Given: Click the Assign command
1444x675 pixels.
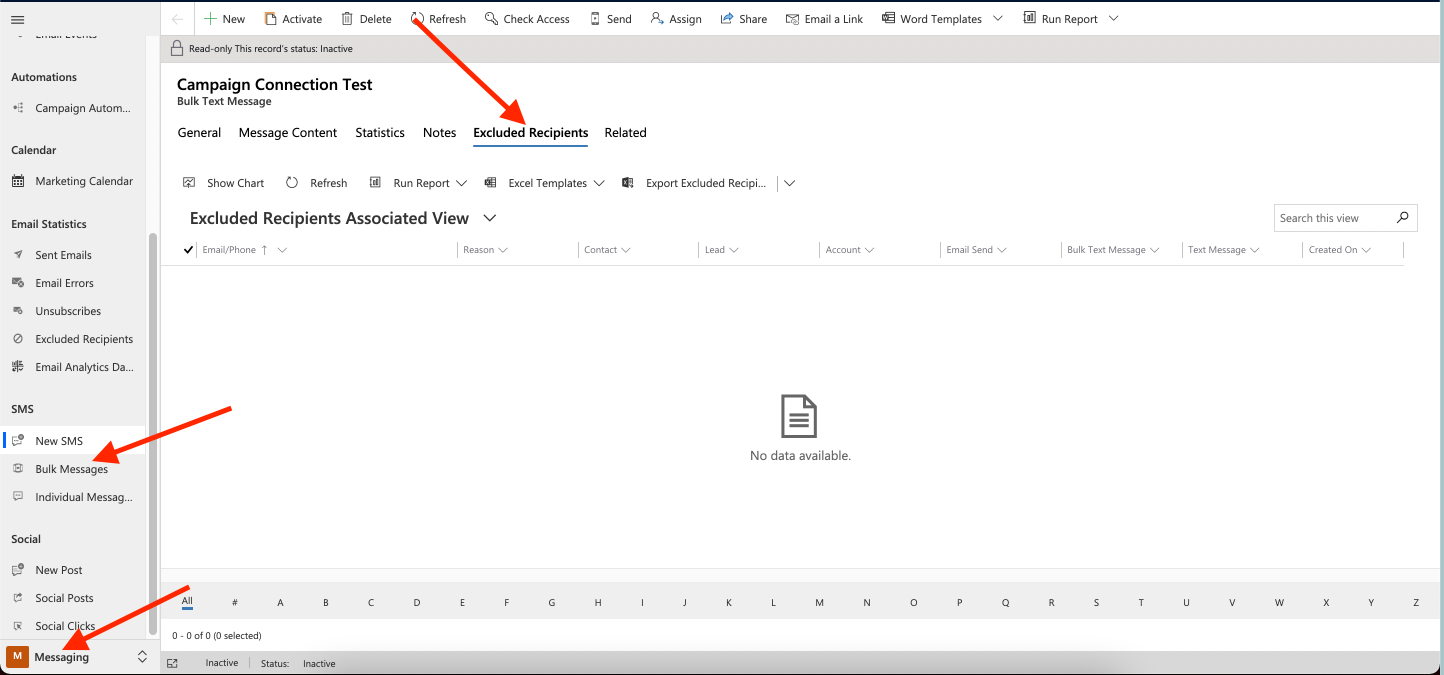Looking at the screenshot, I should point(676,19).
